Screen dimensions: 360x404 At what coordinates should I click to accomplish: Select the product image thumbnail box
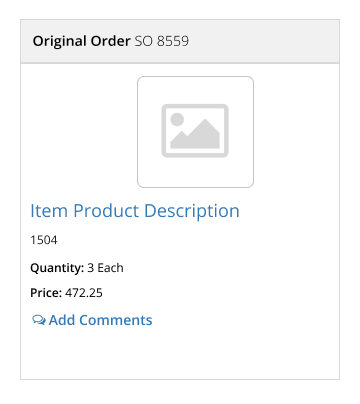pos(195,132)
